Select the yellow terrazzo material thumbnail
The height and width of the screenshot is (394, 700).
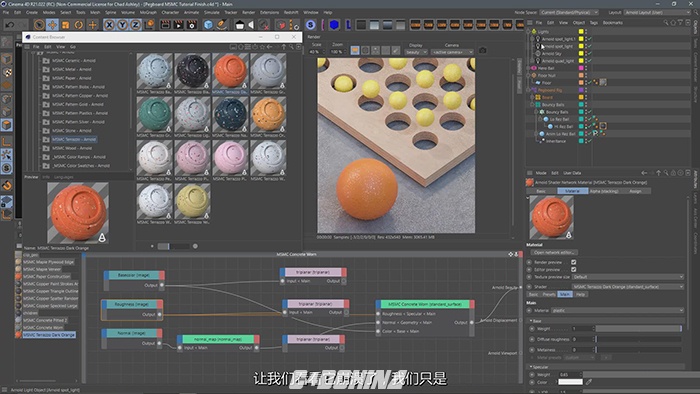pos(192,201)
